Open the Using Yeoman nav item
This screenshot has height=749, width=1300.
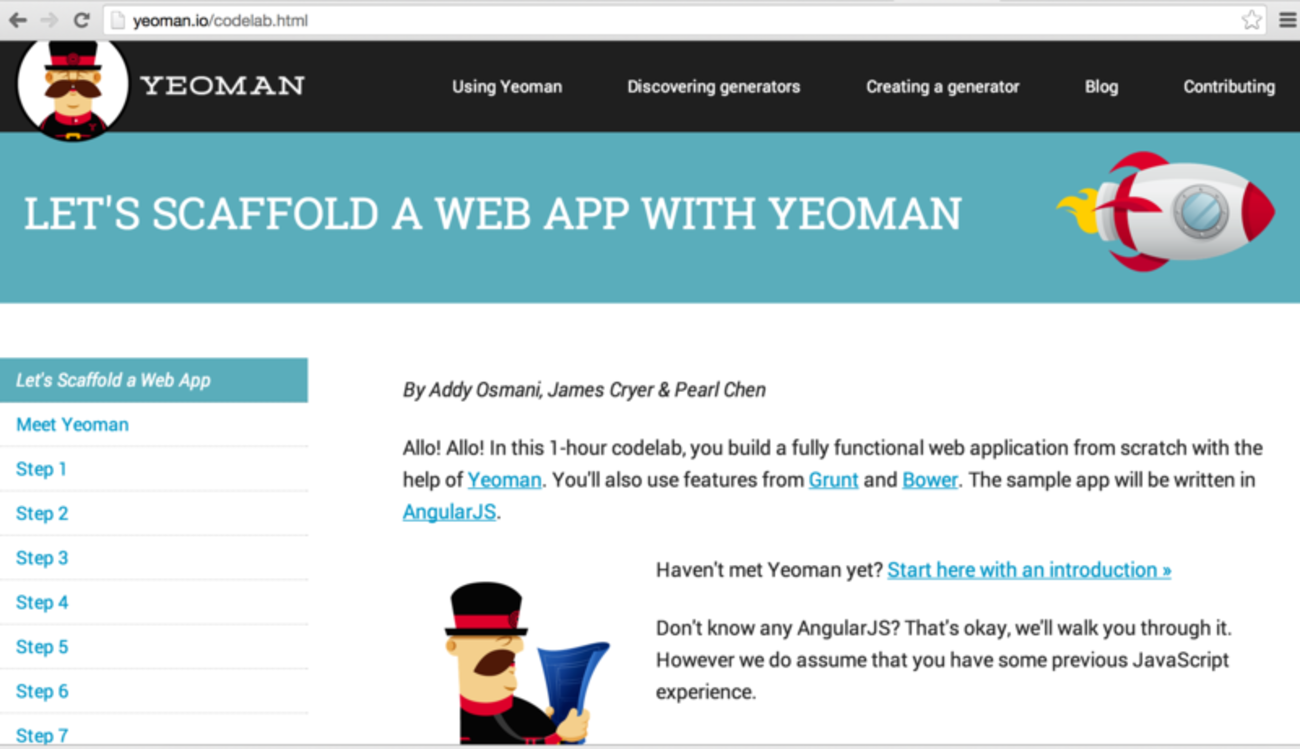point(507,87)
